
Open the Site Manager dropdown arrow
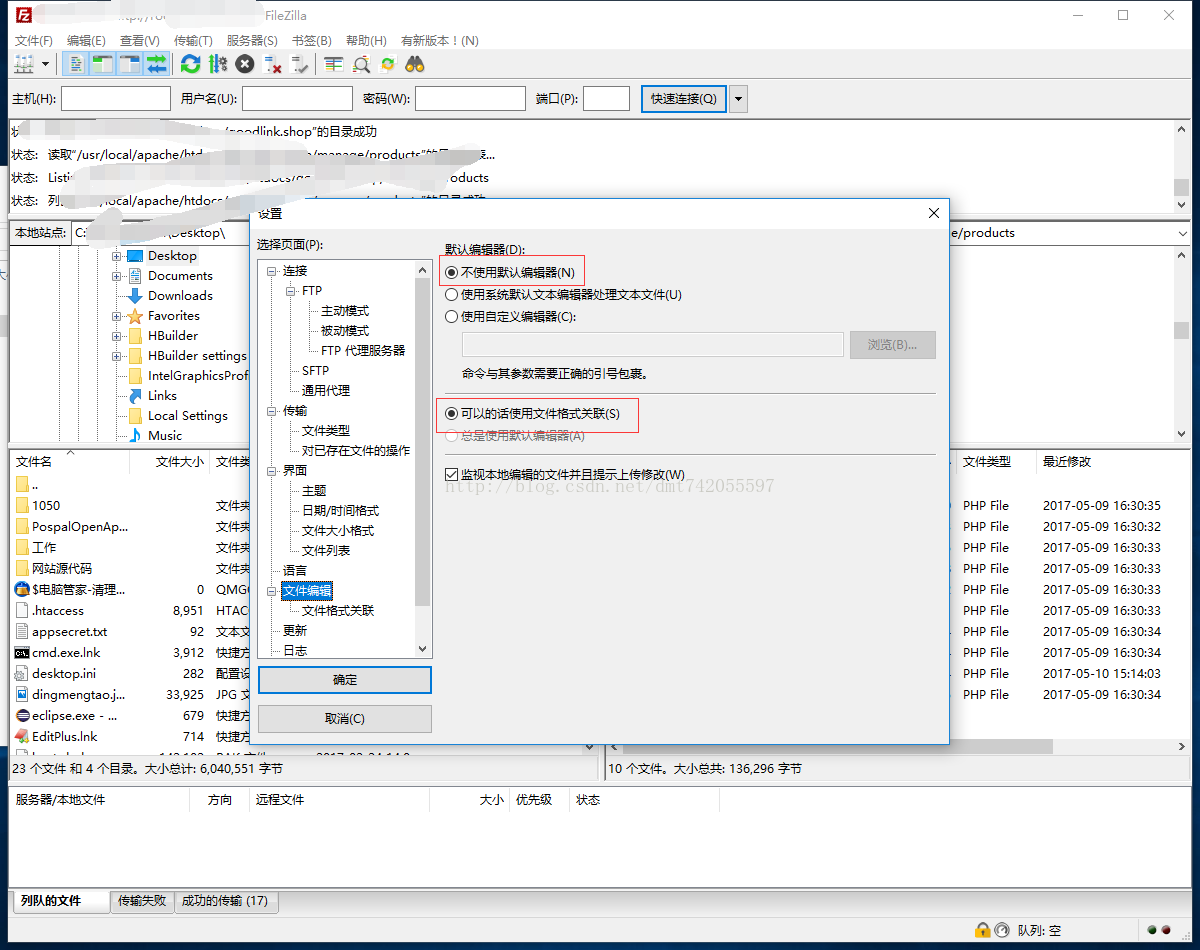tap(45, 64)
